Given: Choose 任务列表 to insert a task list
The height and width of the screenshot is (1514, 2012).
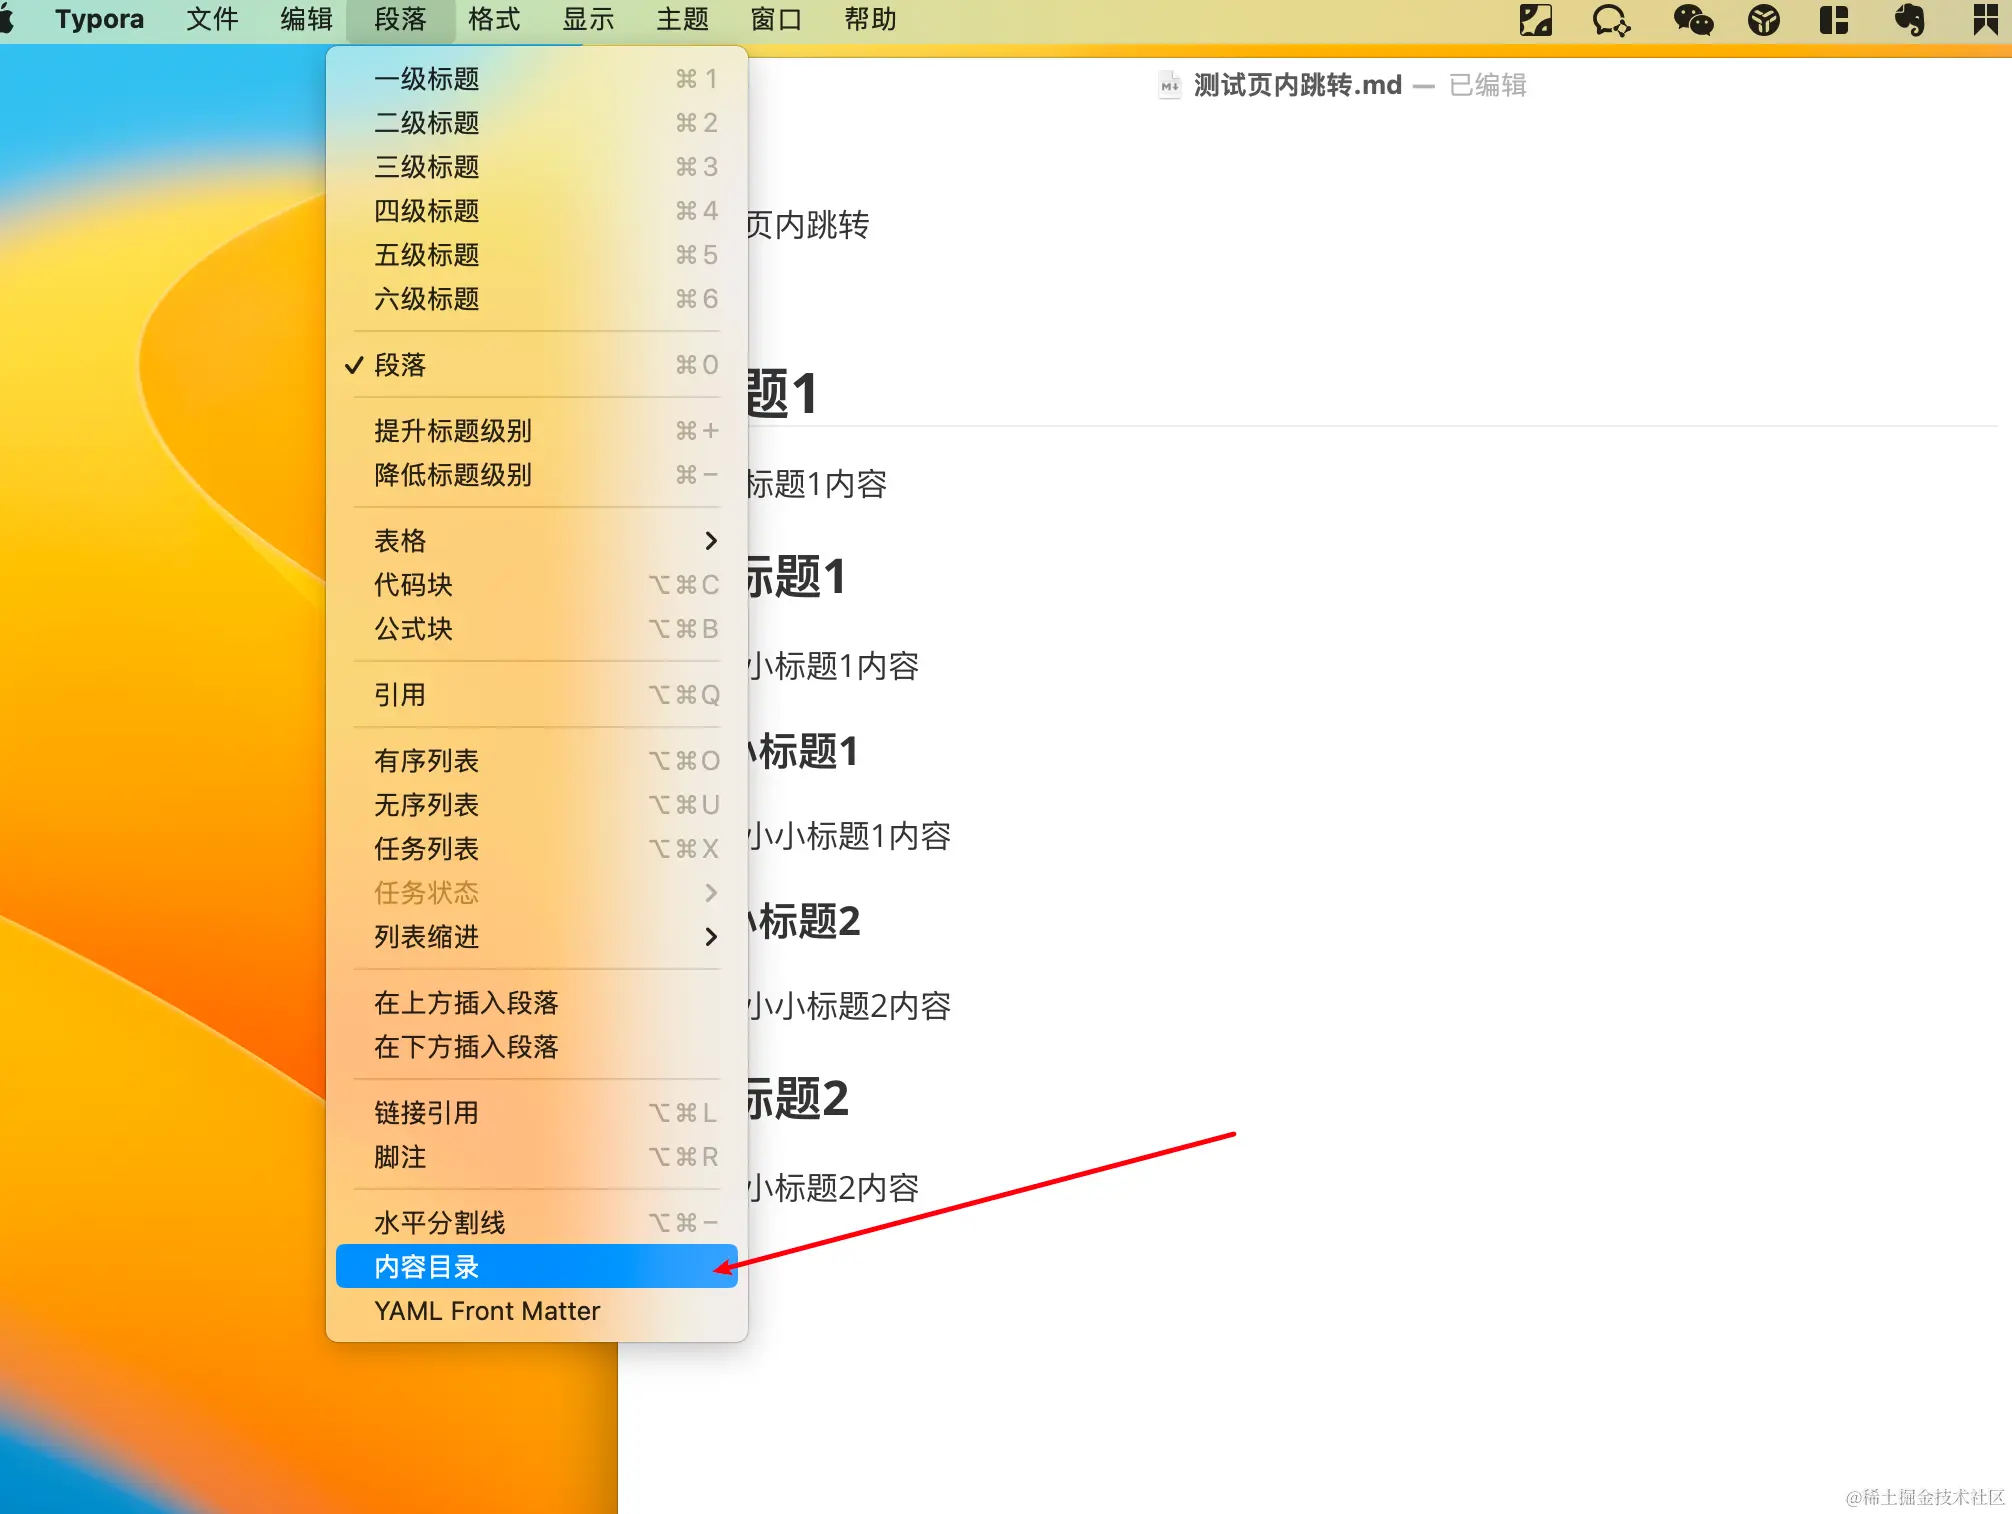Looking at the screenshot, I should [426, 849].
